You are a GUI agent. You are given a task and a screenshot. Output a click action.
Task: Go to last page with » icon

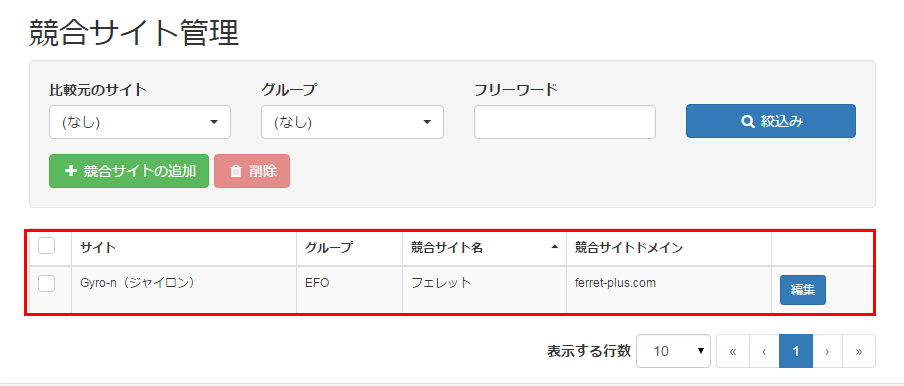859,351
